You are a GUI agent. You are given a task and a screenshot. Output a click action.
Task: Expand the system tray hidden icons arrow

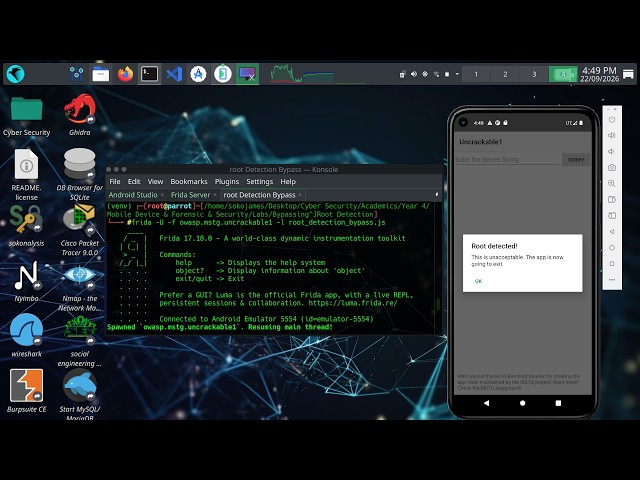coord(457,74)
